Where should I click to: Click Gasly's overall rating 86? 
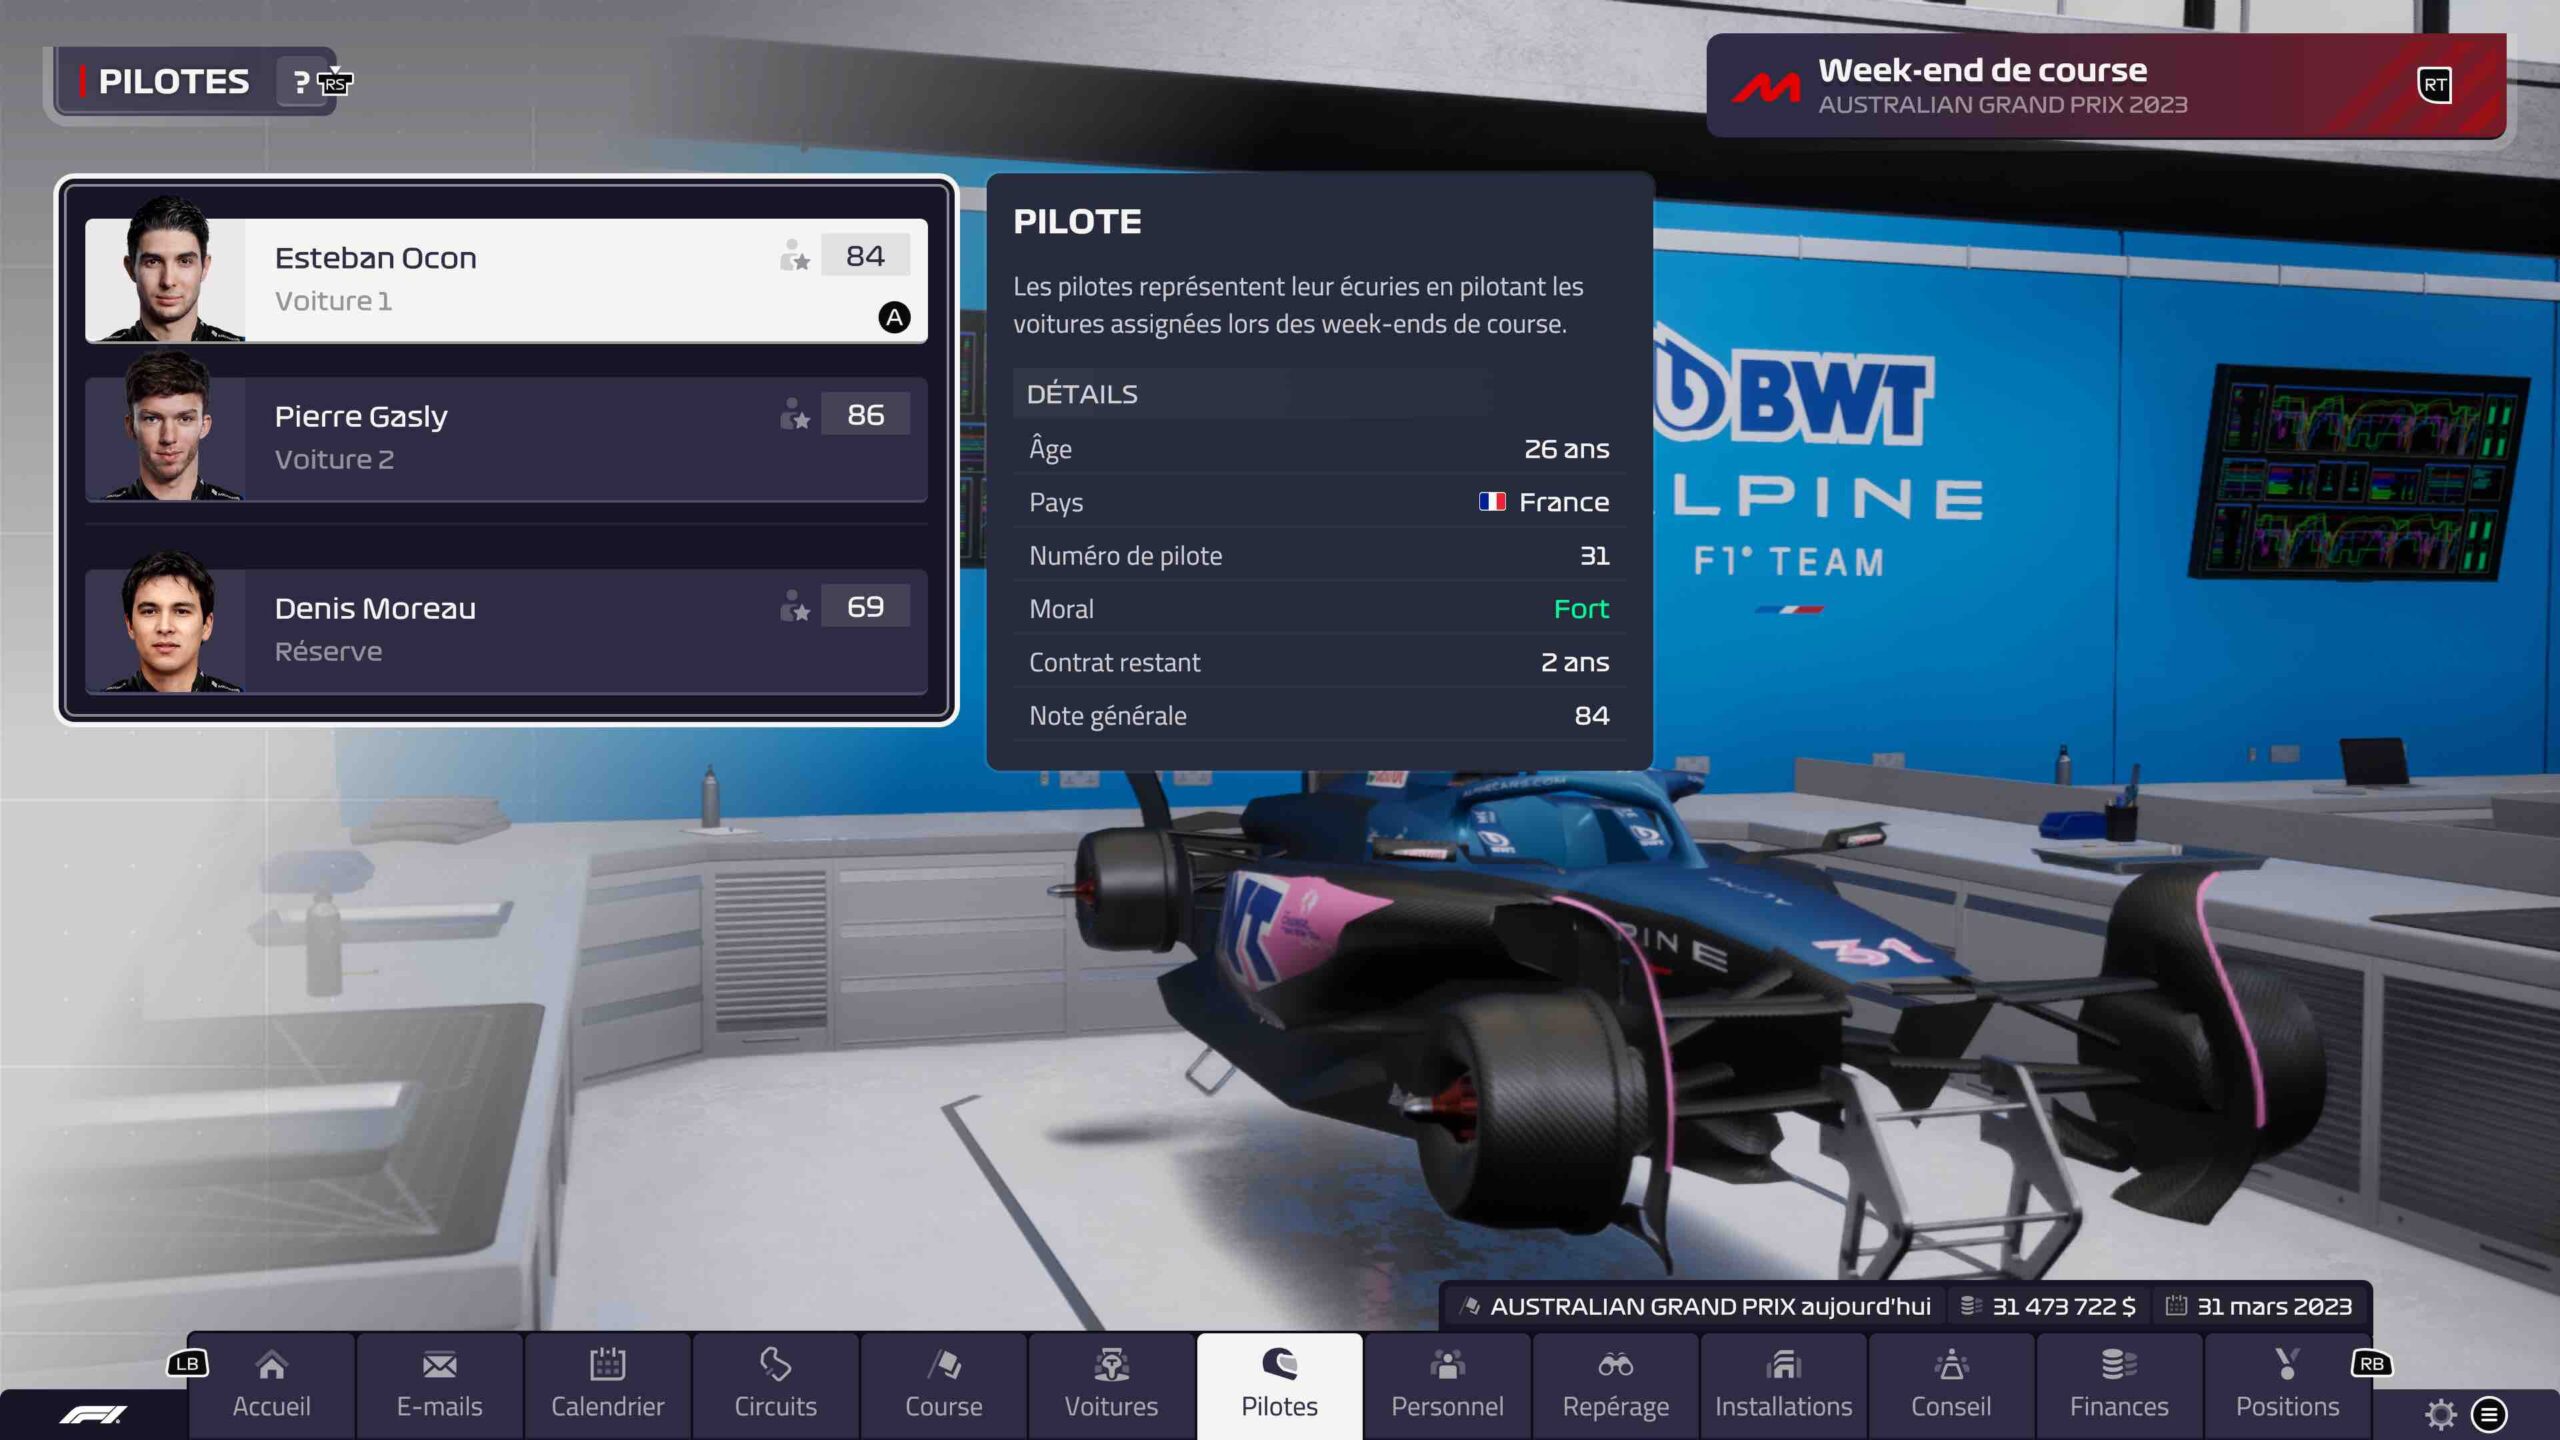[x=865, y=415]
